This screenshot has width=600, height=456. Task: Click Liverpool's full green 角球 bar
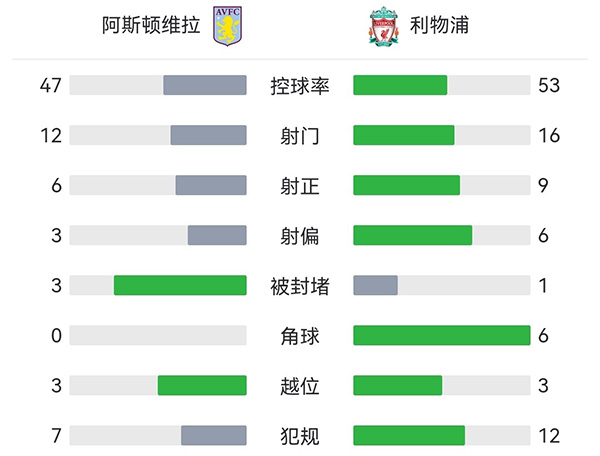click(x=441, y=336)
